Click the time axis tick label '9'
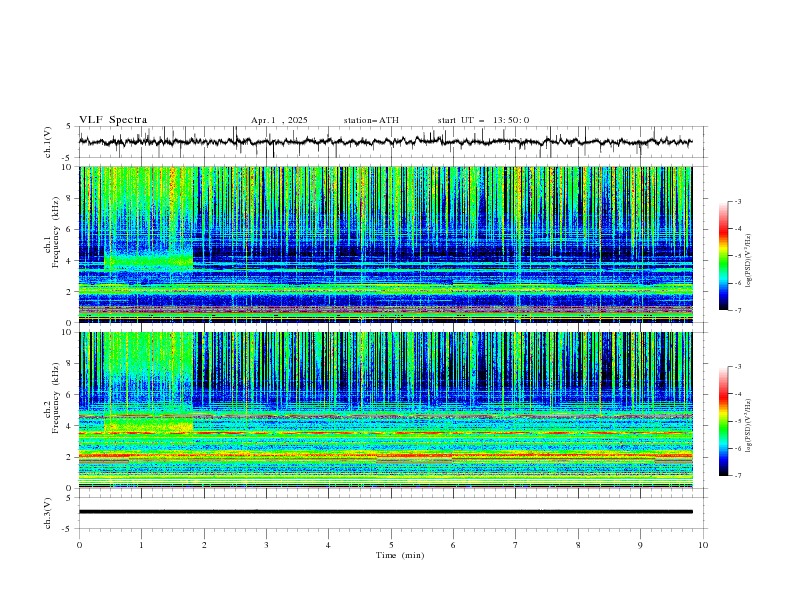The image size is (792, 612). pos(640,545)
